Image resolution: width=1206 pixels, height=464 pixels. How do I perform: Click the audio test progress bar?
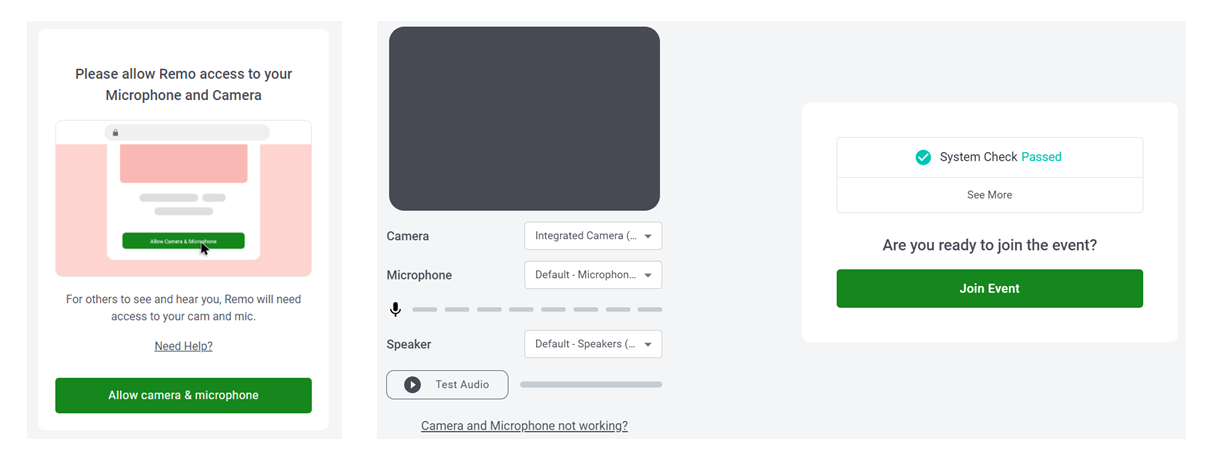[x=591, y=385]
